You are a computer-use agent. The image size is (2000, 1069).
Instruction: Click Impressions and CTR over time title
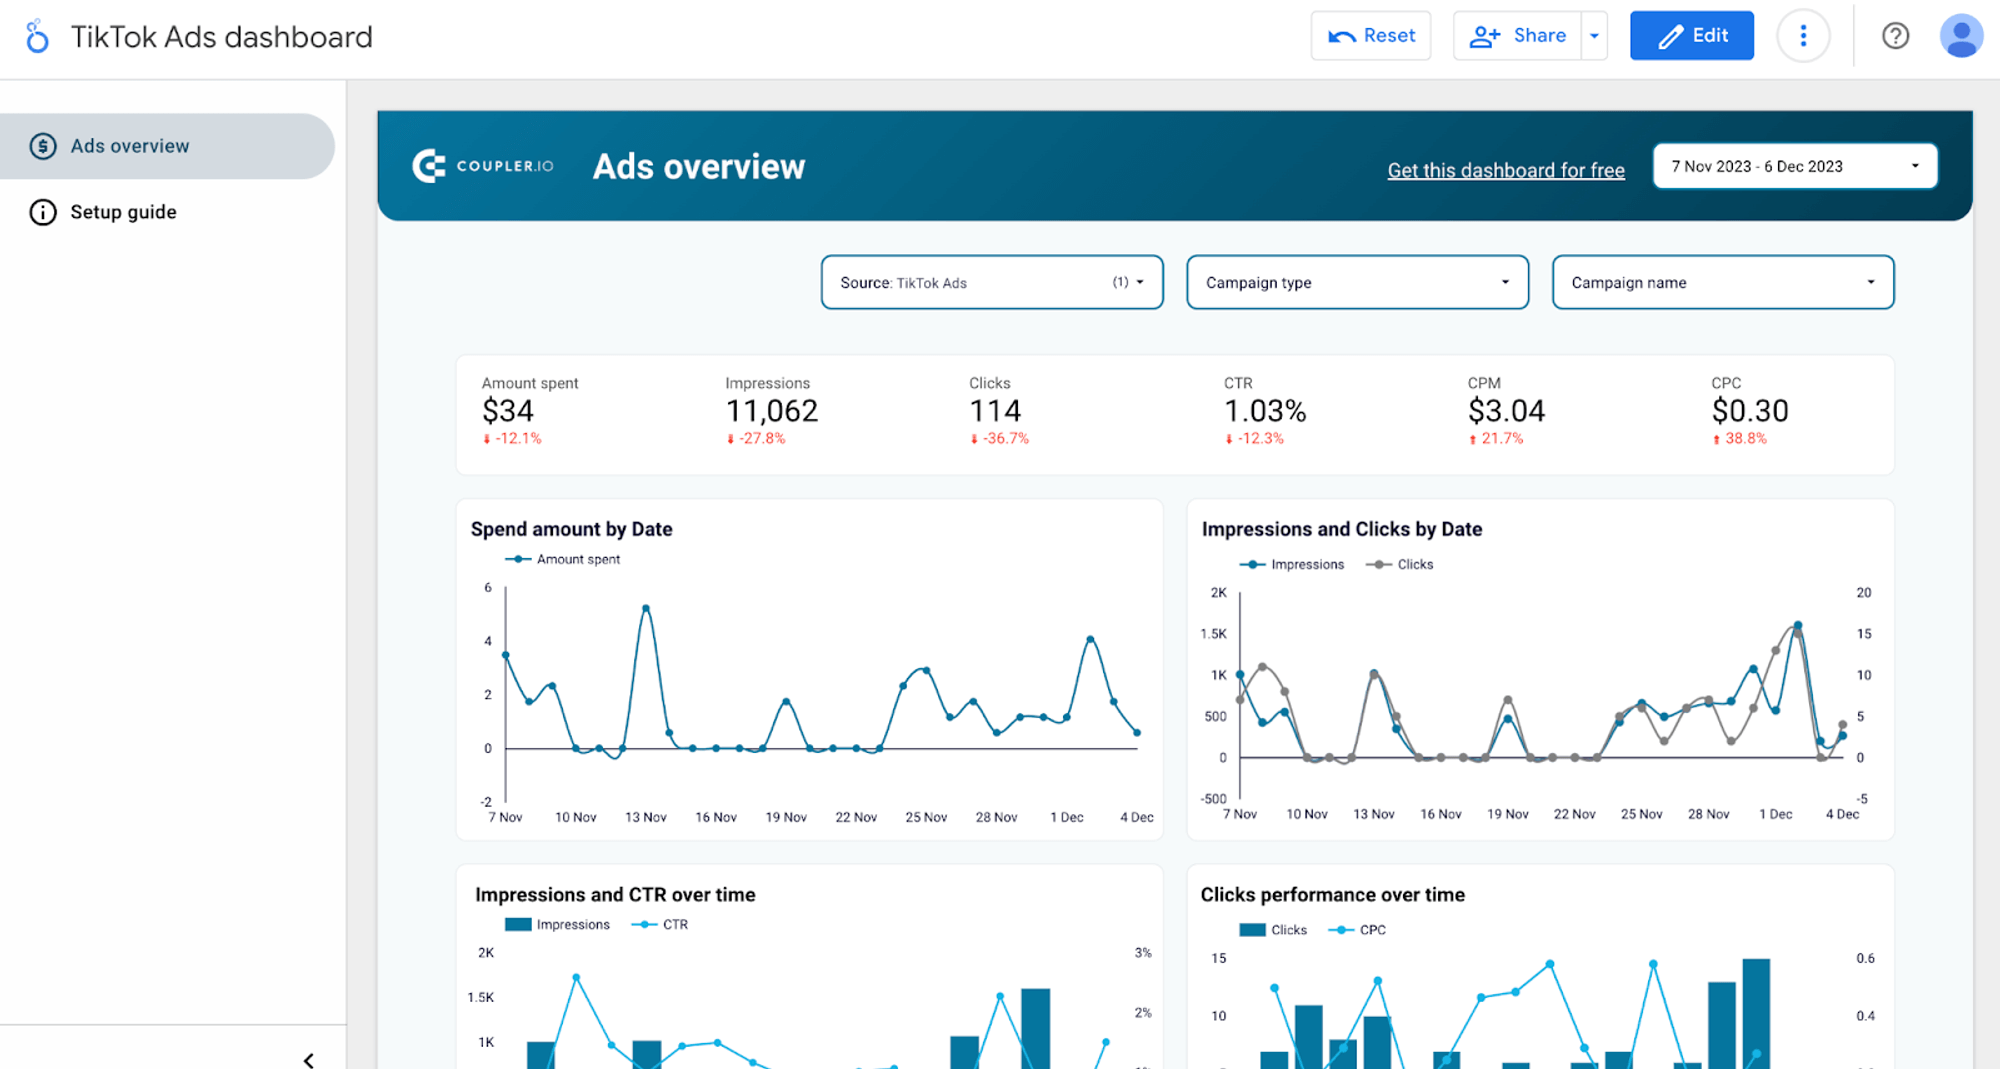point(615,895)
